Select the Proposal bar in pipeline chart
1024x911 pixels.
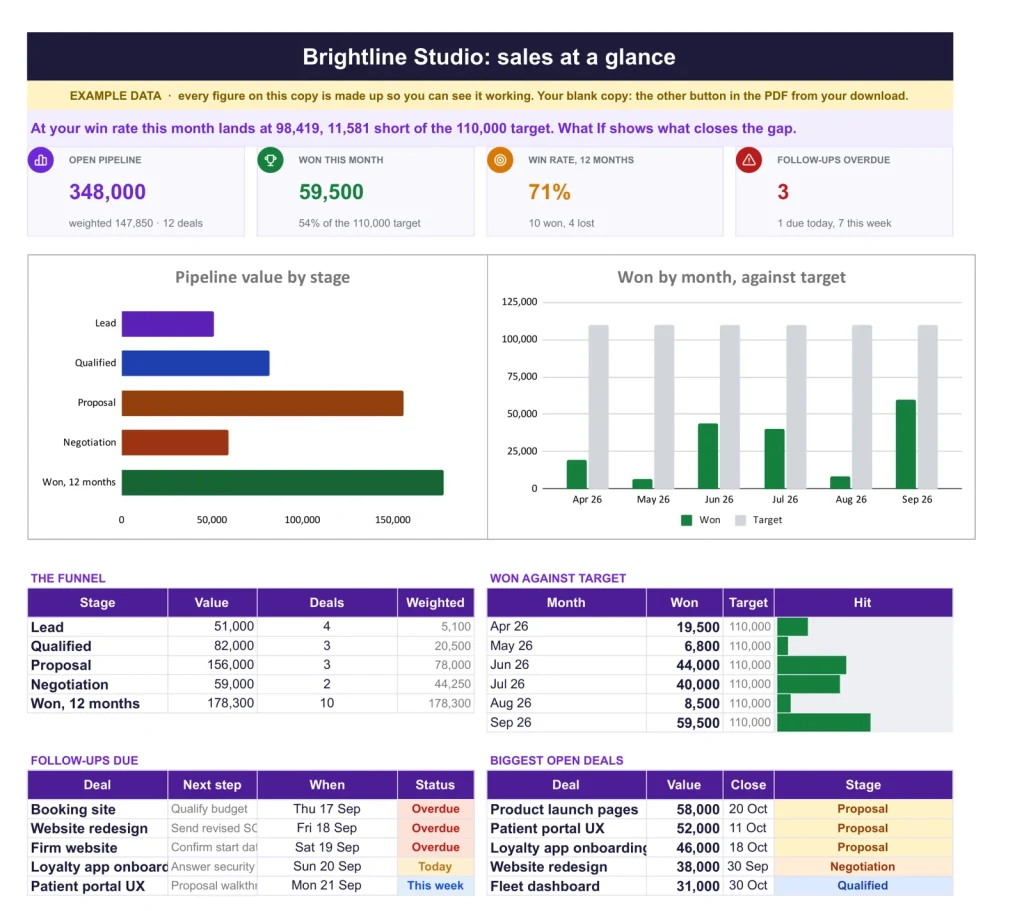coord(263,403)
